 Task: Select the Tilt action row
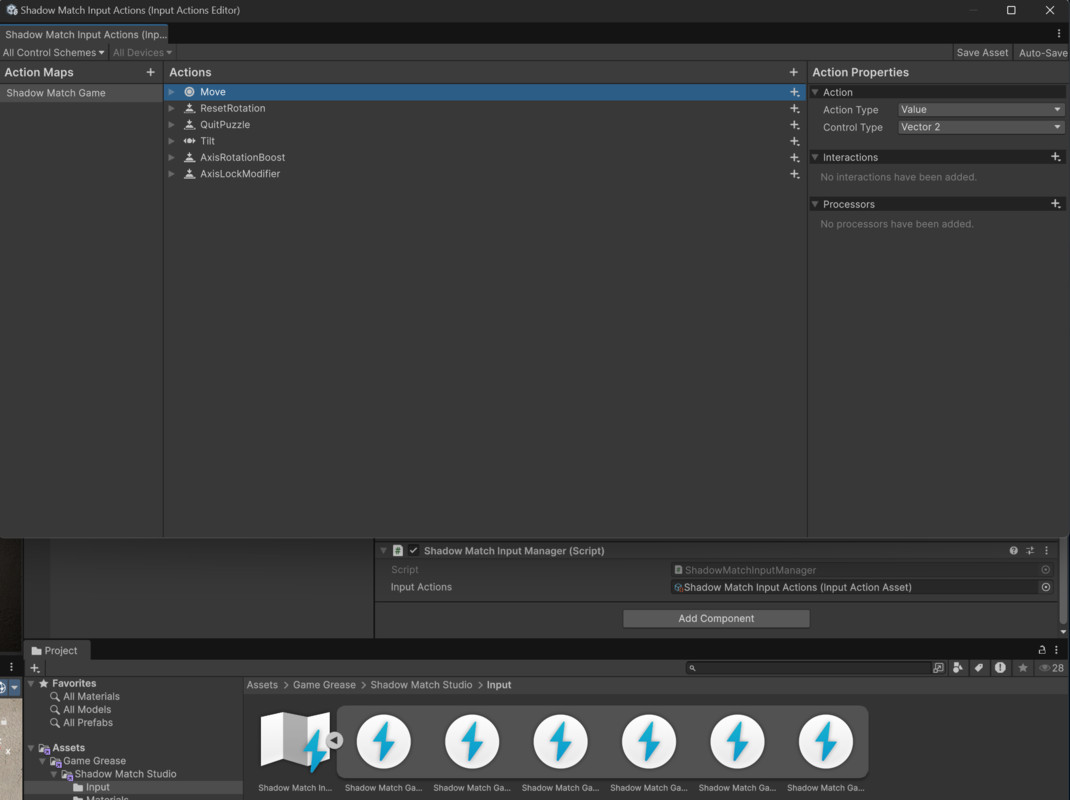(485, 141)
